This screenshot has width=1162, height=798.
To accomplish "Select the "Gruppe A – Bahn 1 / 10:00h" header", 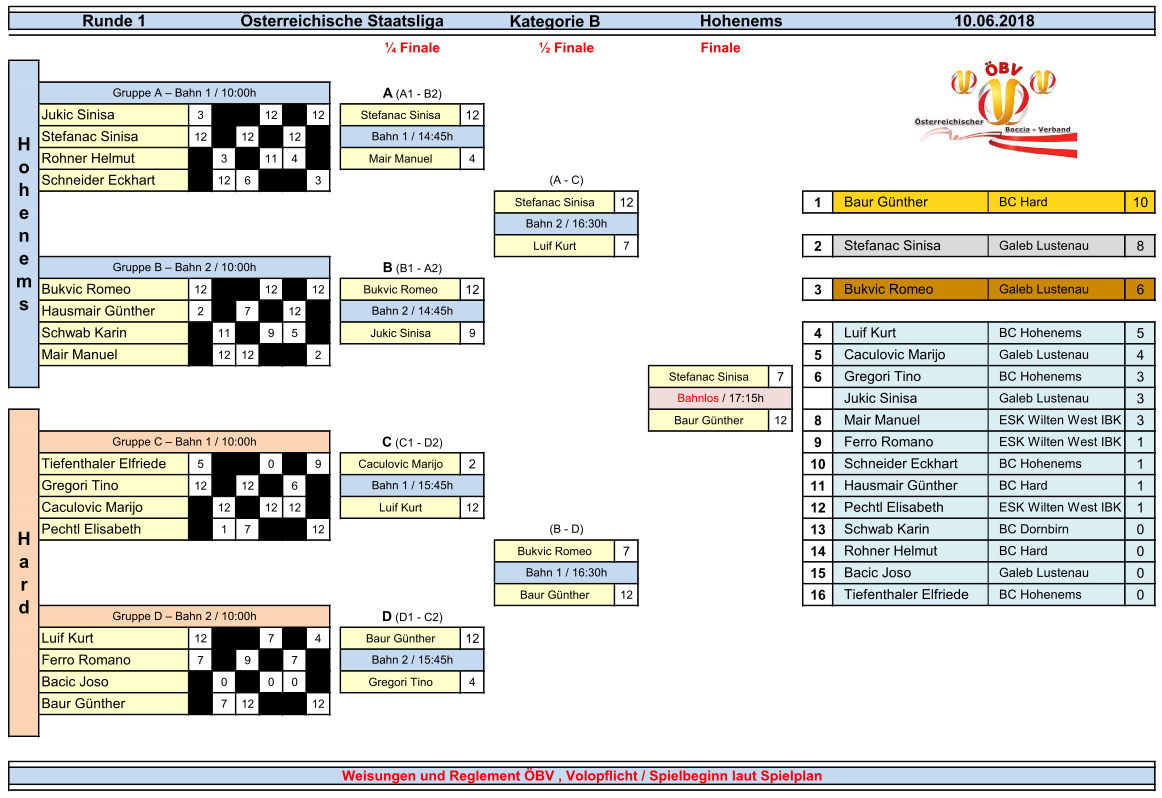I will point(184,93).
